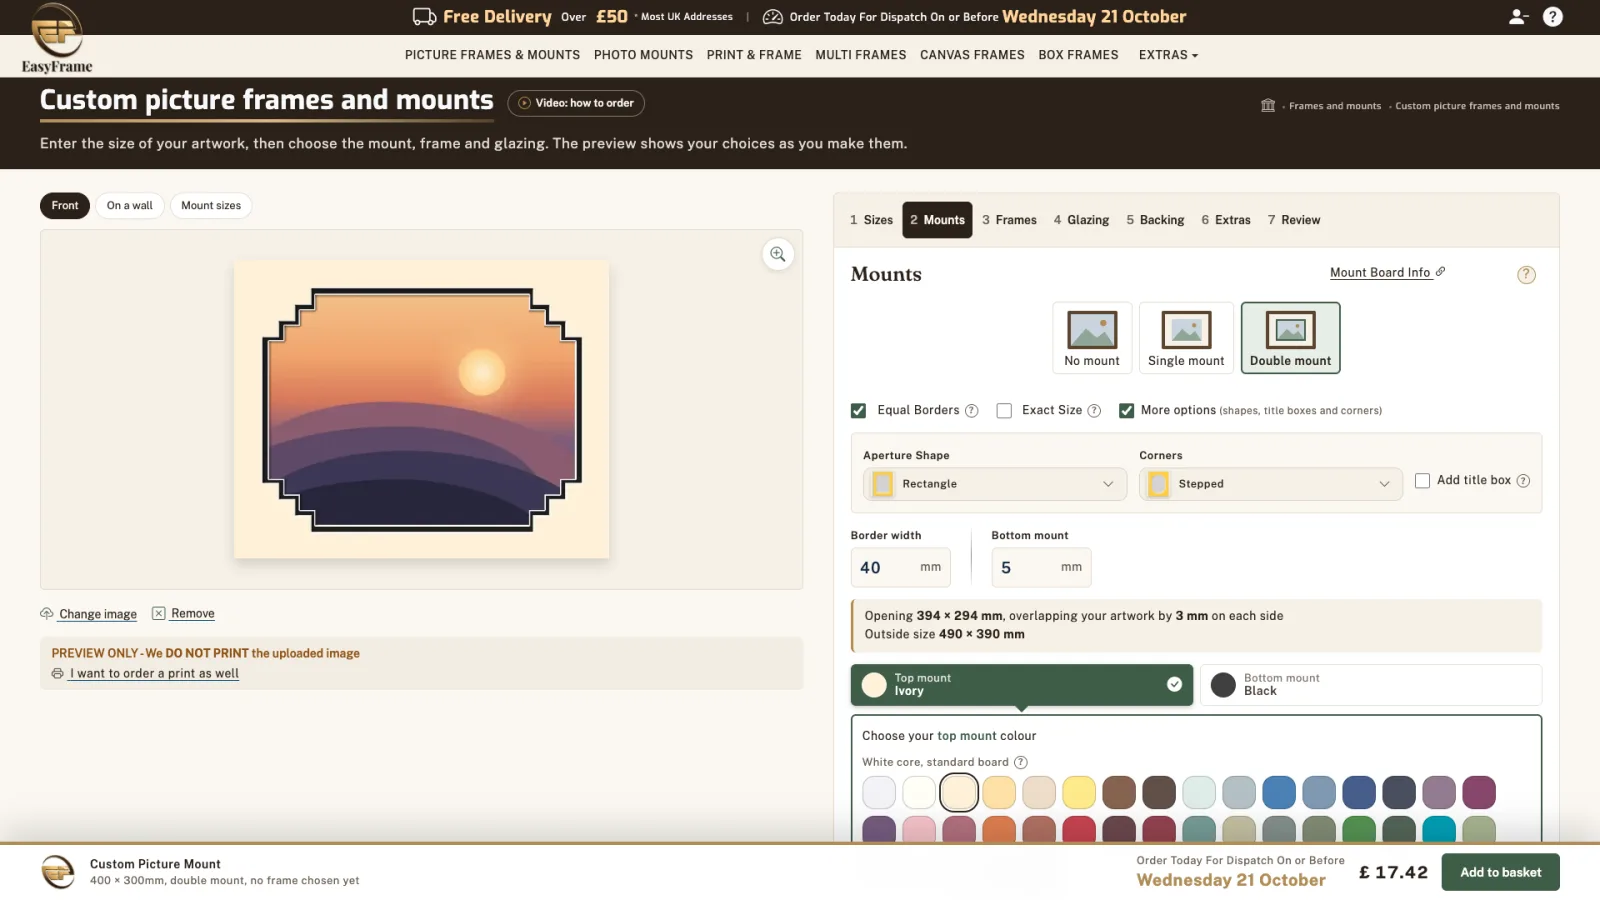
Task: Click the Equal Borders info icon
Action: 971,411
